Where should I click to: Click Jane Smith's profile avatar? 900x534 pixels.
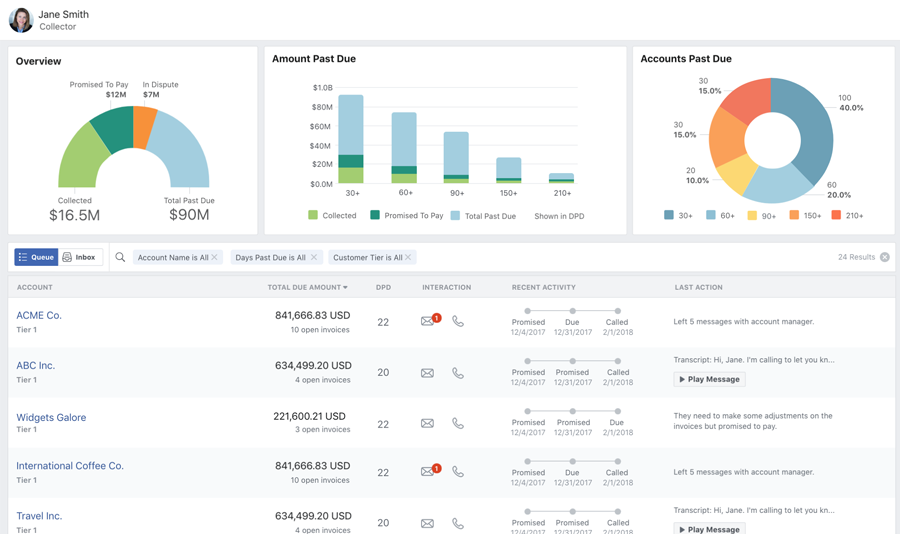20,20
